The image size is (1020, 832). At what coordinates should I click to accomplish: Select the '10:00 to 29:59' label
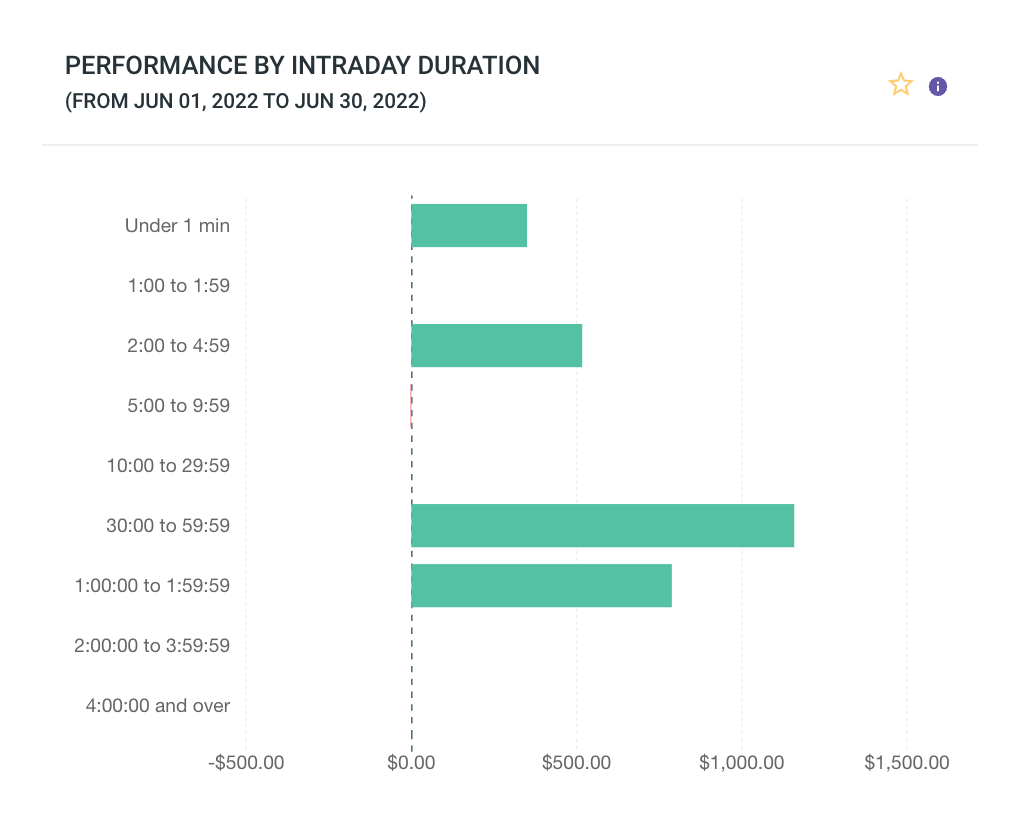(168, 466)
